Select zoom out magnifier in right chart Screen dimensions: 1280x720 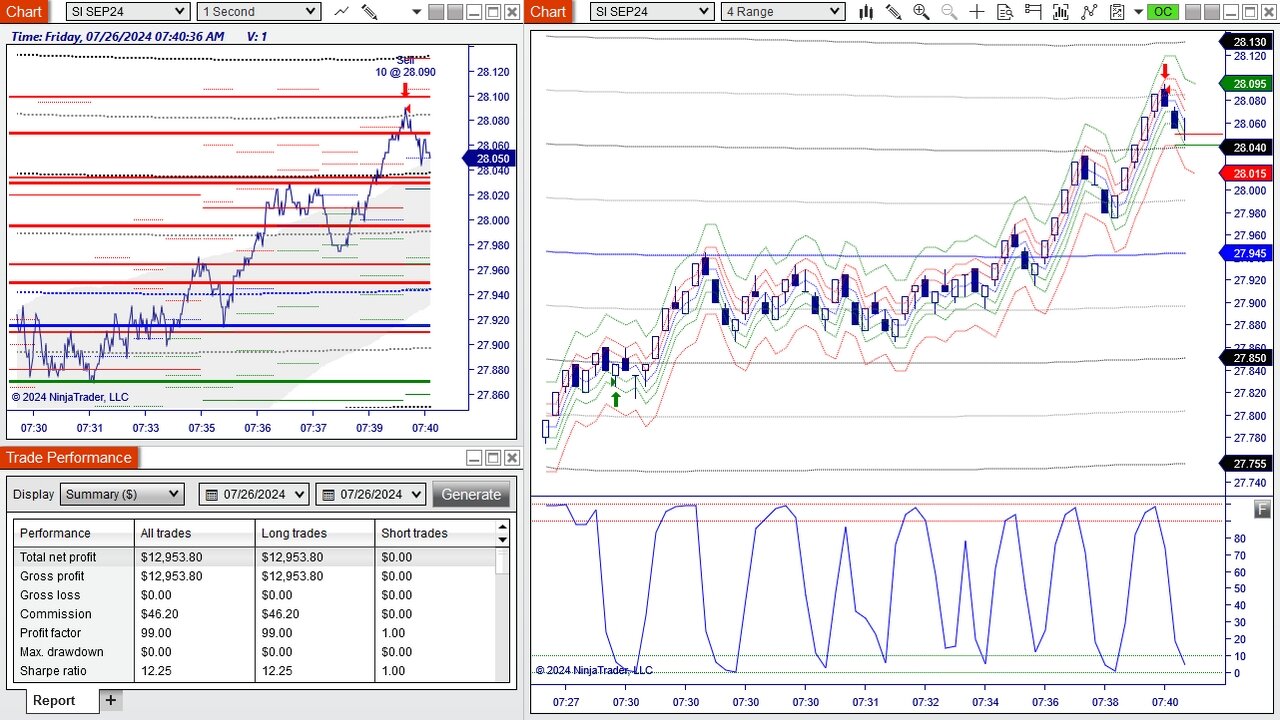point(949,12)
